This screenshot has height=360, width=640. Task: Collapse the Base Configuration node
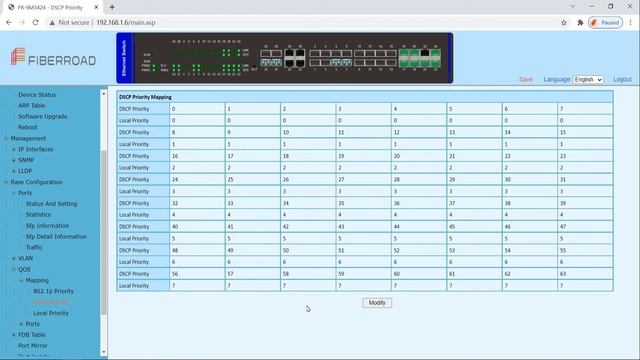pyautogui.click(x=6, y=182)
